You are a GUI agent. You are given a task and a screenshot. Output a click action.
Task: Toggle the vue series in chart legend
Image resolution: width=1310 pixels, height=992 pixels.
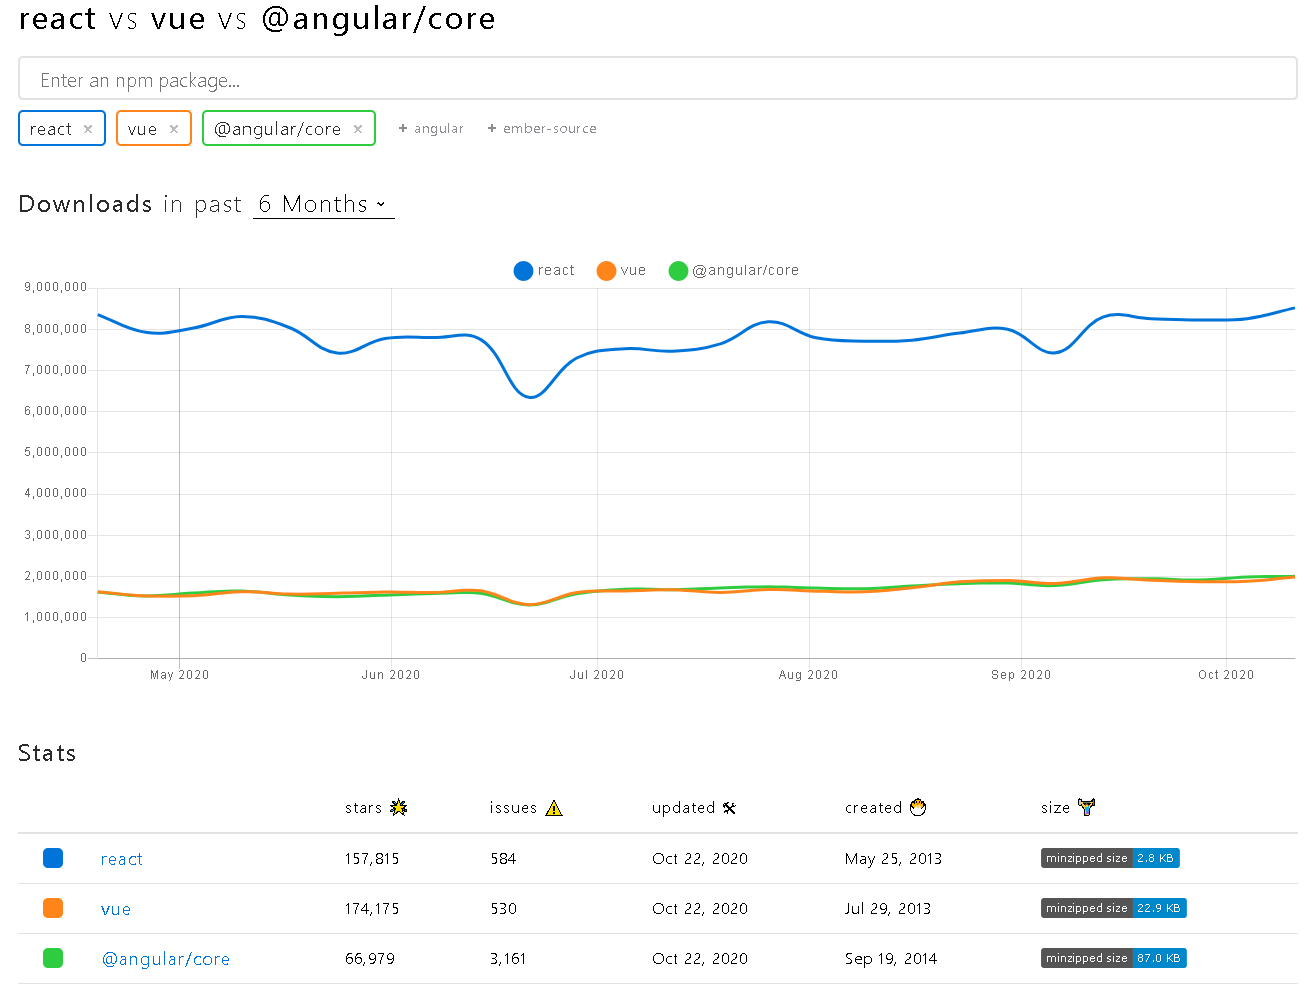pos(621,270)
